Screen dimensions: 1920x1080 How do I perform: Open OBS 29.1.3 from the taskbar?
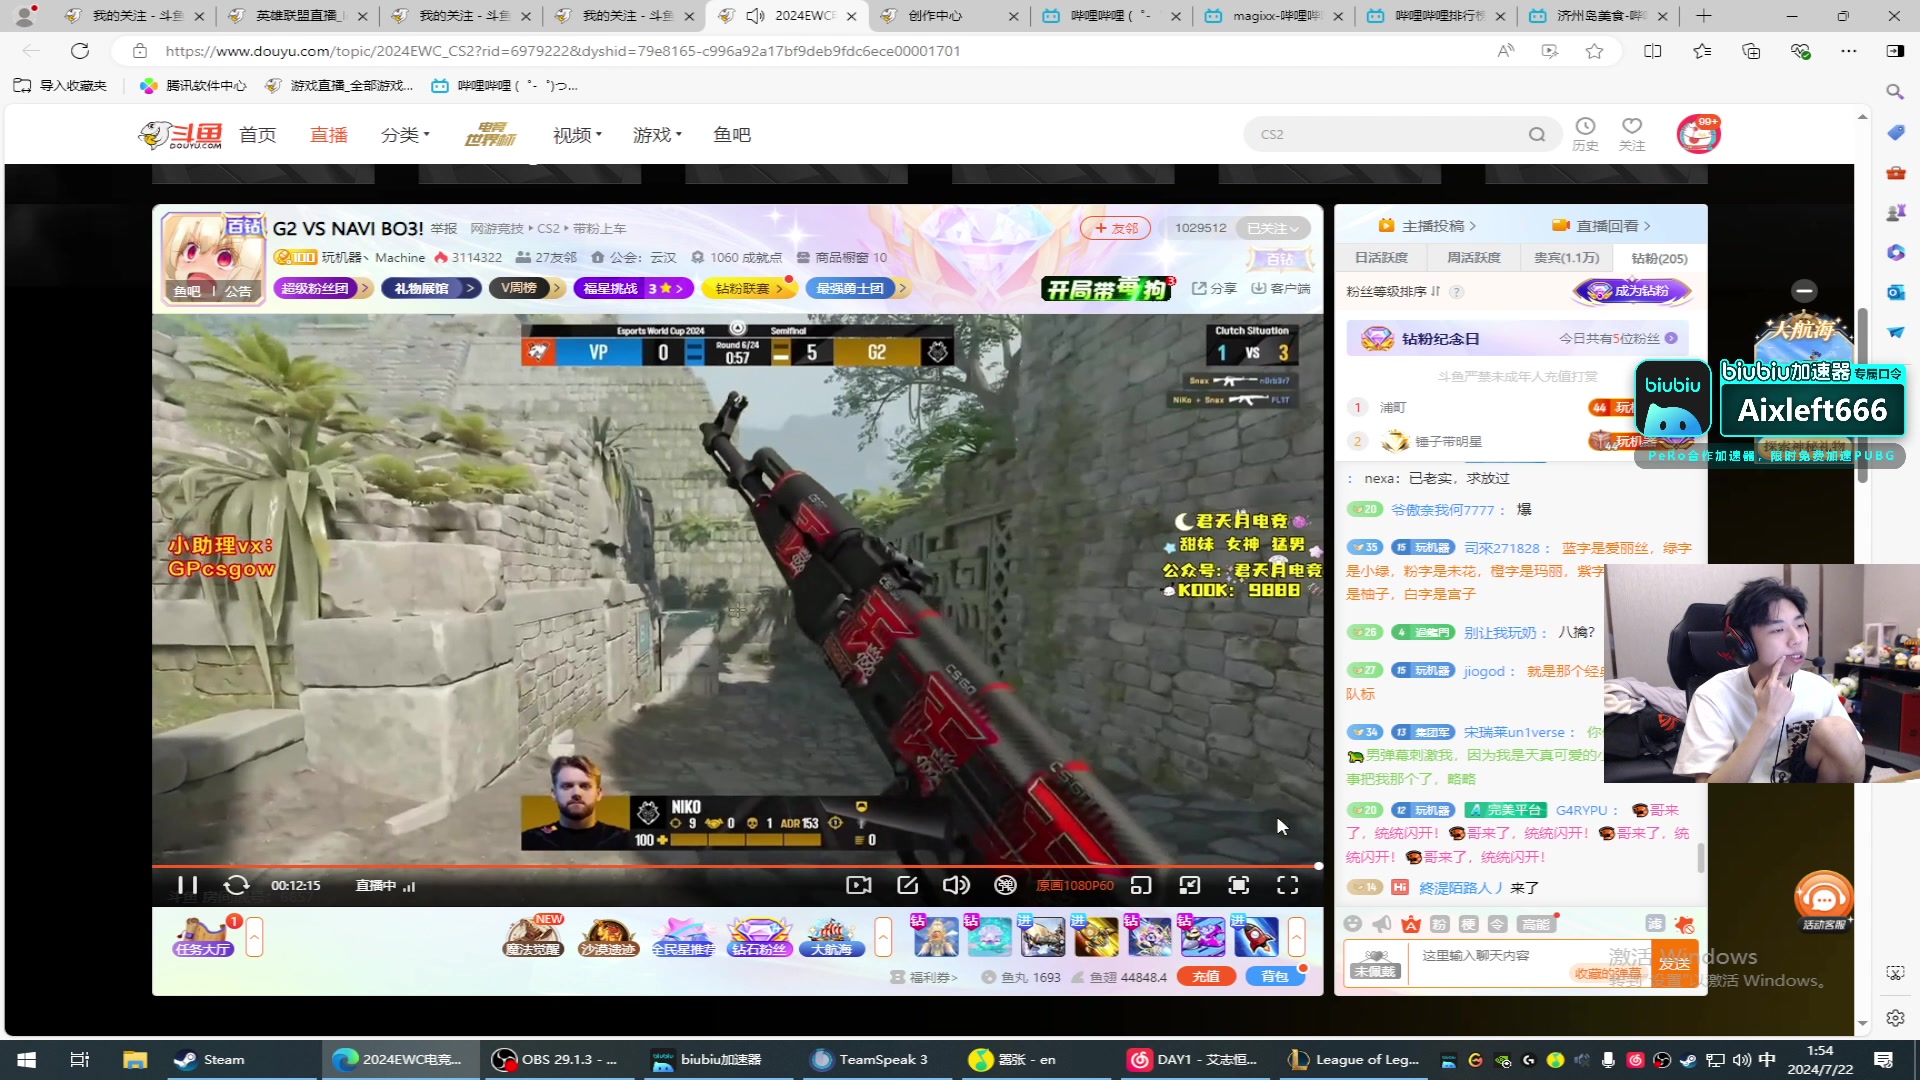556,1060
